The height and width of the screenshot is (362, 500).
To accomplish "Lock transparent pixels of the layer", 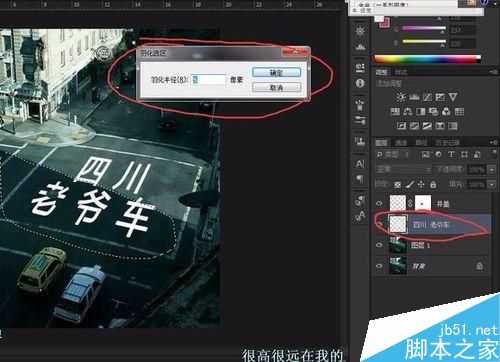I will pos(397,184).
